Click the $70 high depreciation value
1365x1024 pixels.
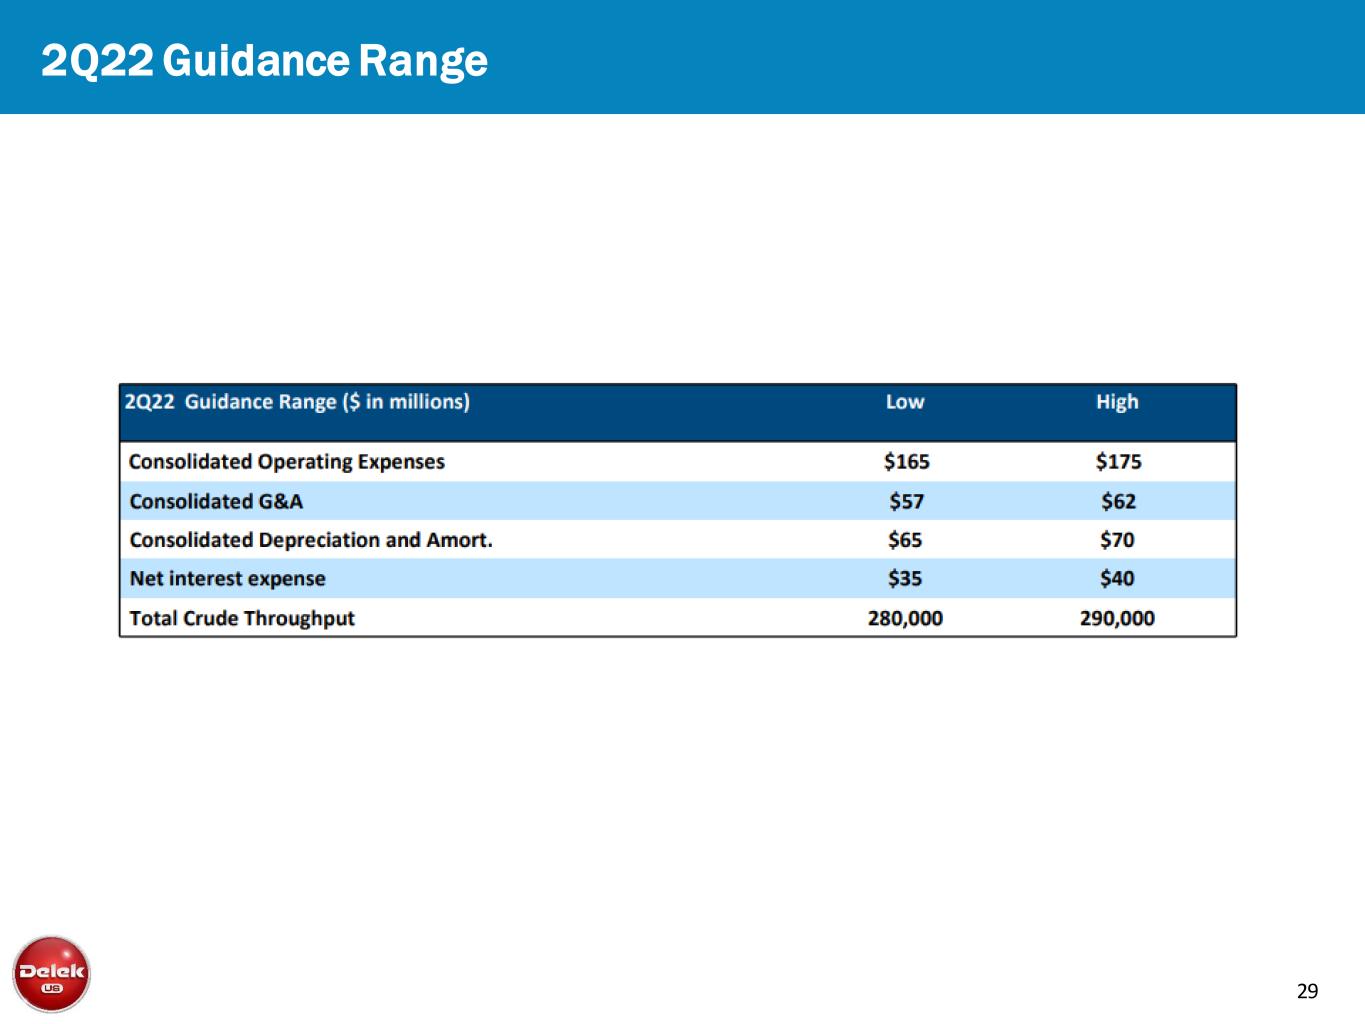(1117, 540)
